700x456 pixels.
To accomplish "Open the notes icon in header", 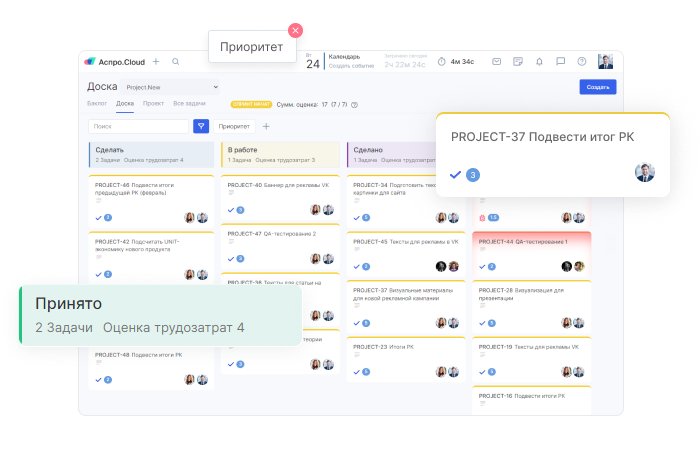I will click(517, 62).
